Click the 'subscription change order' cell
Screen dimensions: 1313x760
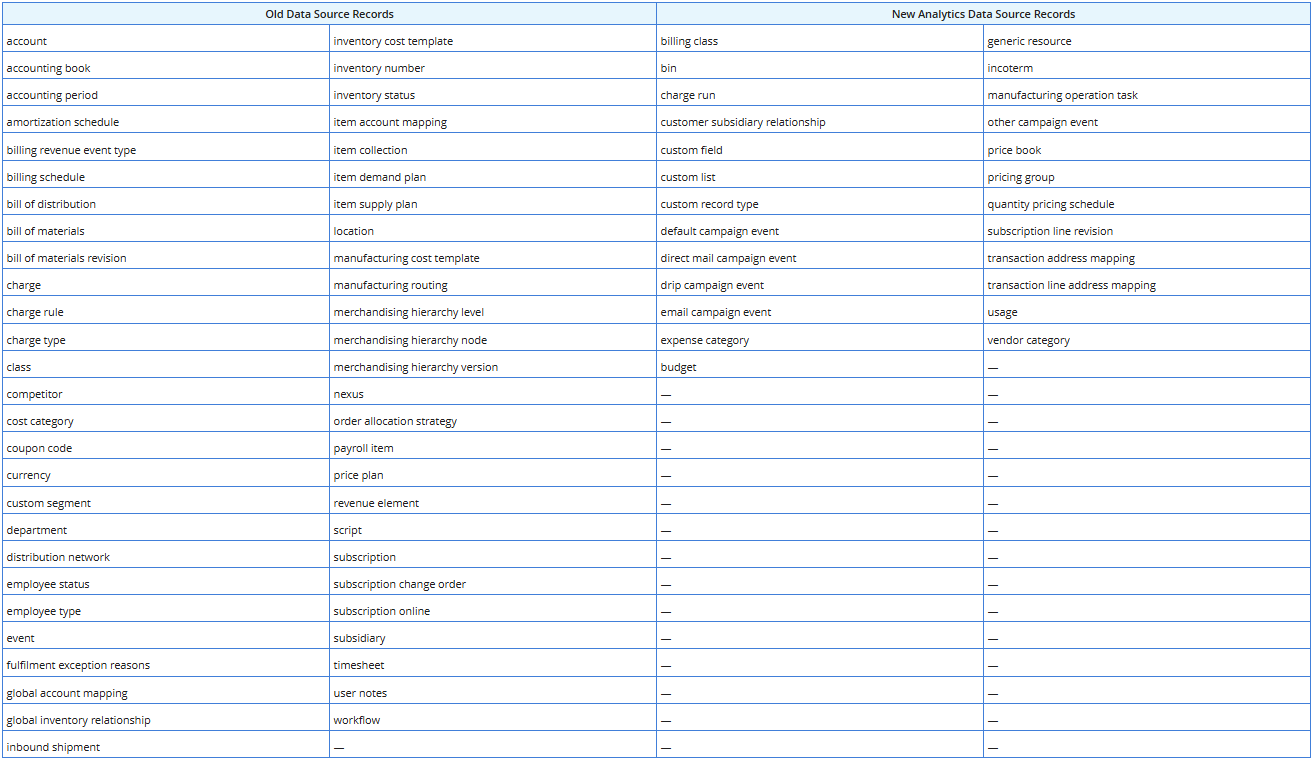(399, 584)
